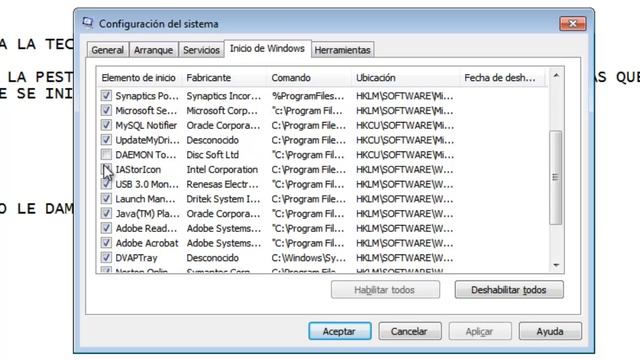Image resolution: width=640 pixels, height=360 pixels.
Task: Open the Herramientas tab
Action: 342,50
